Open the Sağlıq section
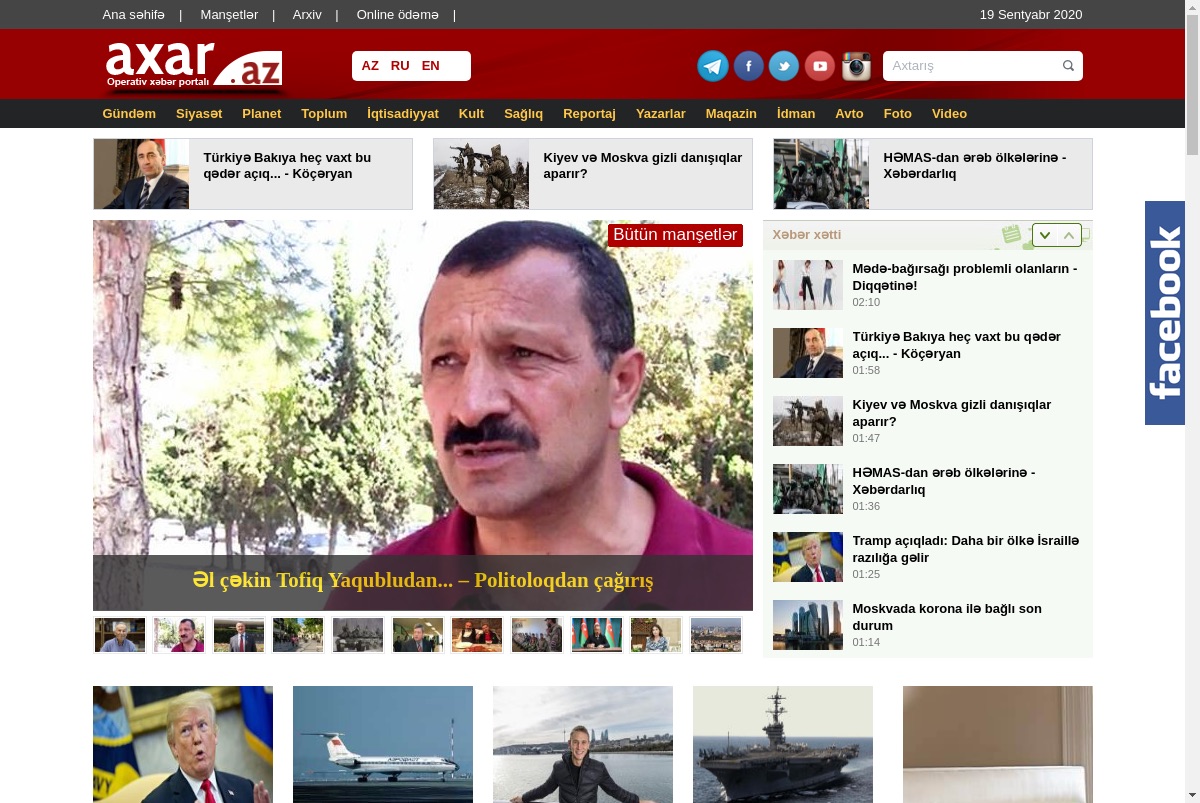The width and height of the screenshot is (1200, 803). (x=523, y=114)
